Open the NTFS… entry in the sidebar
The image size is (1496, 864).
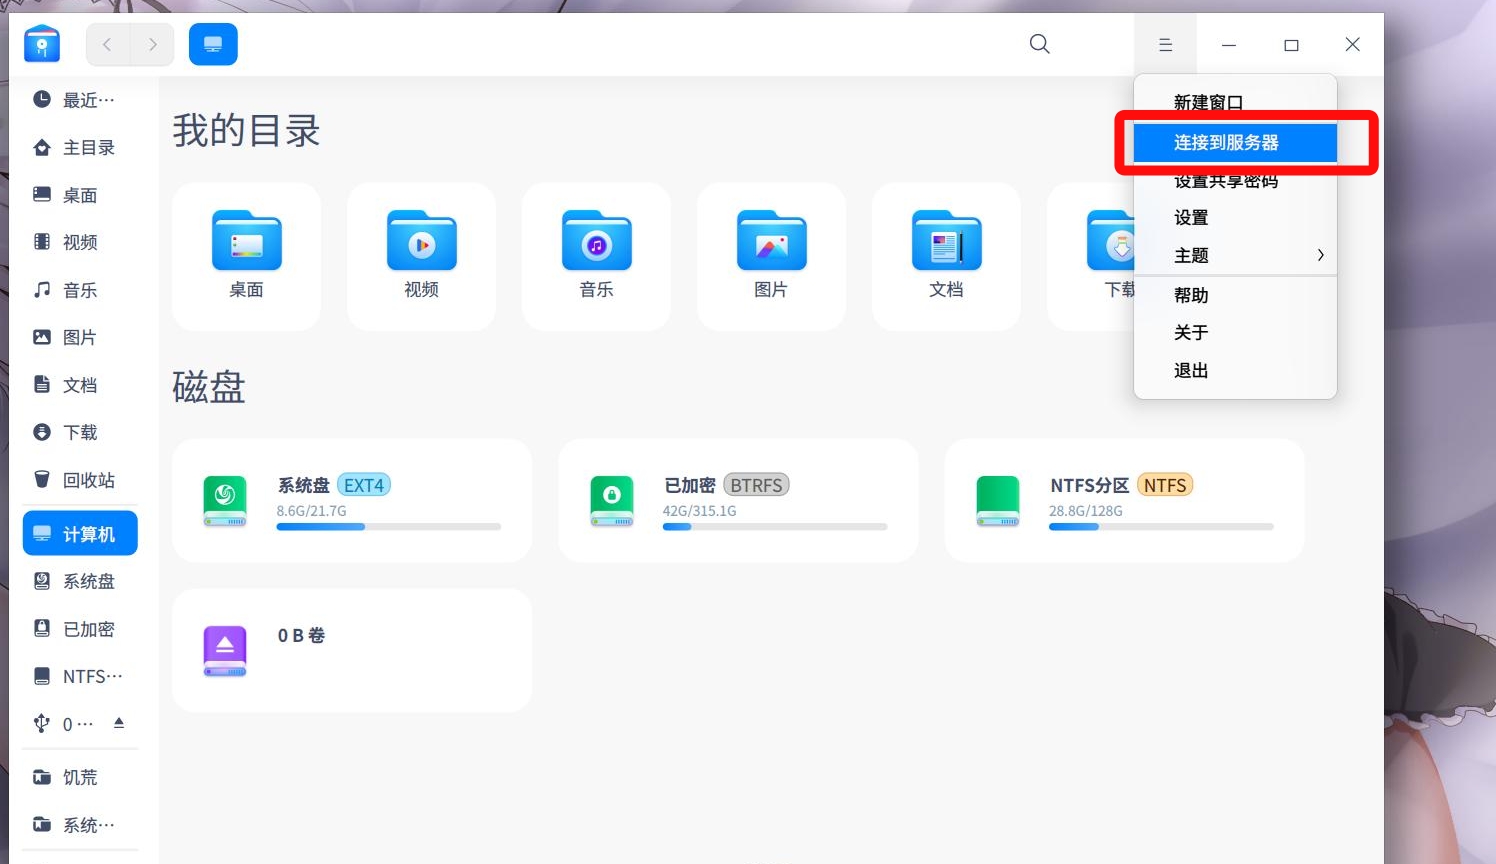[x=80, y=676]
